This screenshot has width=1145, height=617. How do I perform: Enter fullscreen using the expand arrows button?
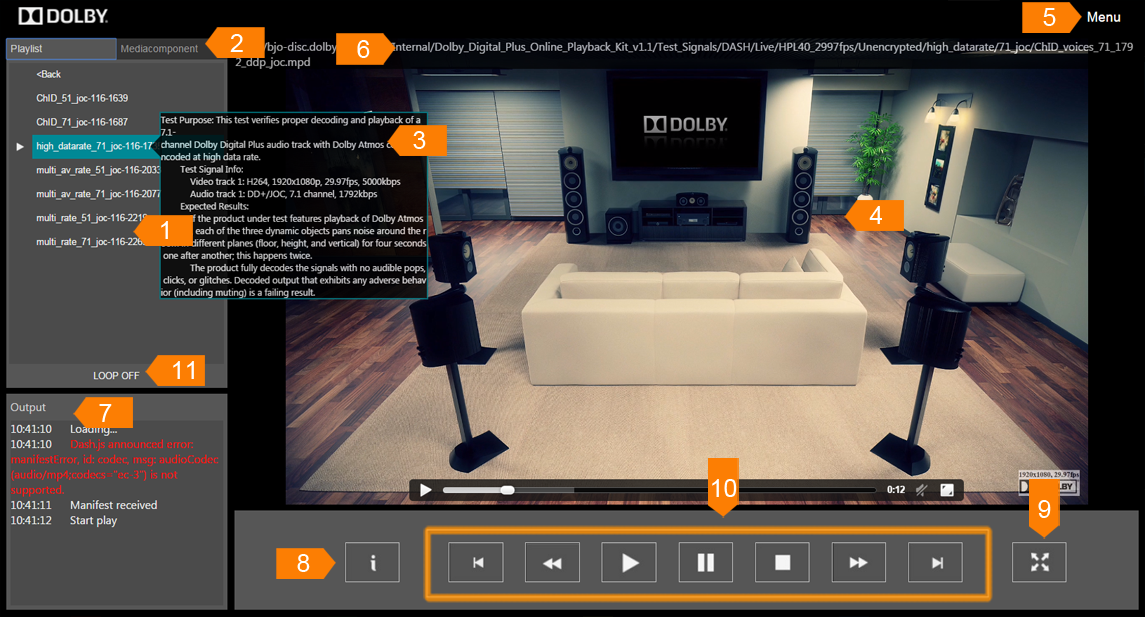[1039, 563]
